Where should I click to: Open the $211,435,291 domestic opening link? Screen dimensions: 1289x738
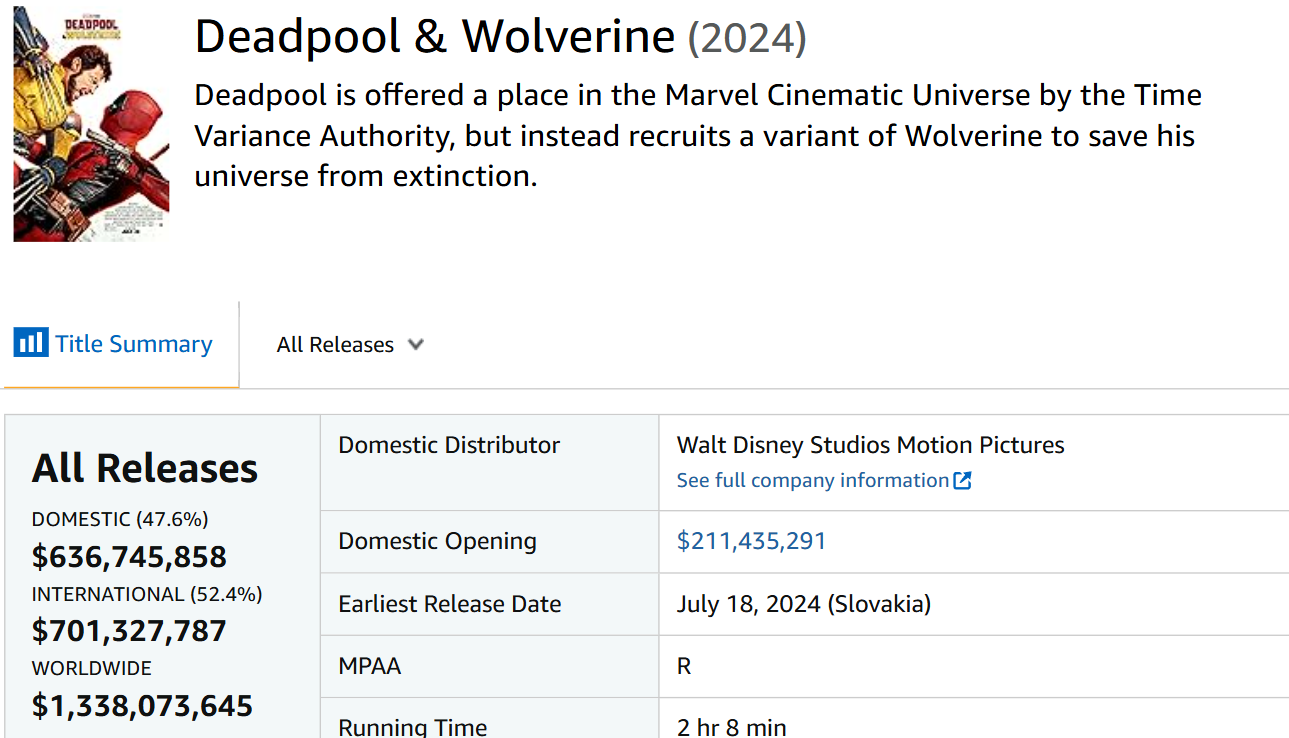pyautogui.click(x=751, y=541)
